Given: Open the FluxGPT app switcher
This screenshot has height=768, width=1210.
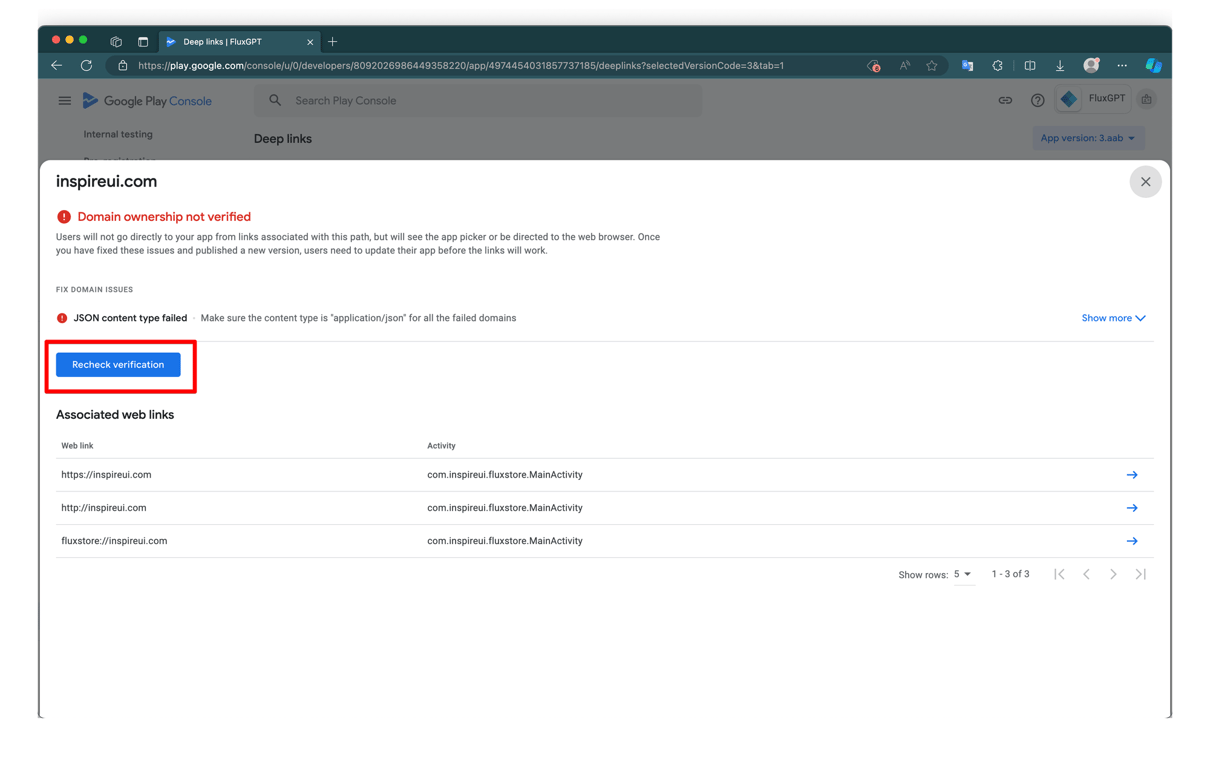Looking at the screenshot, I should 1094,99.
